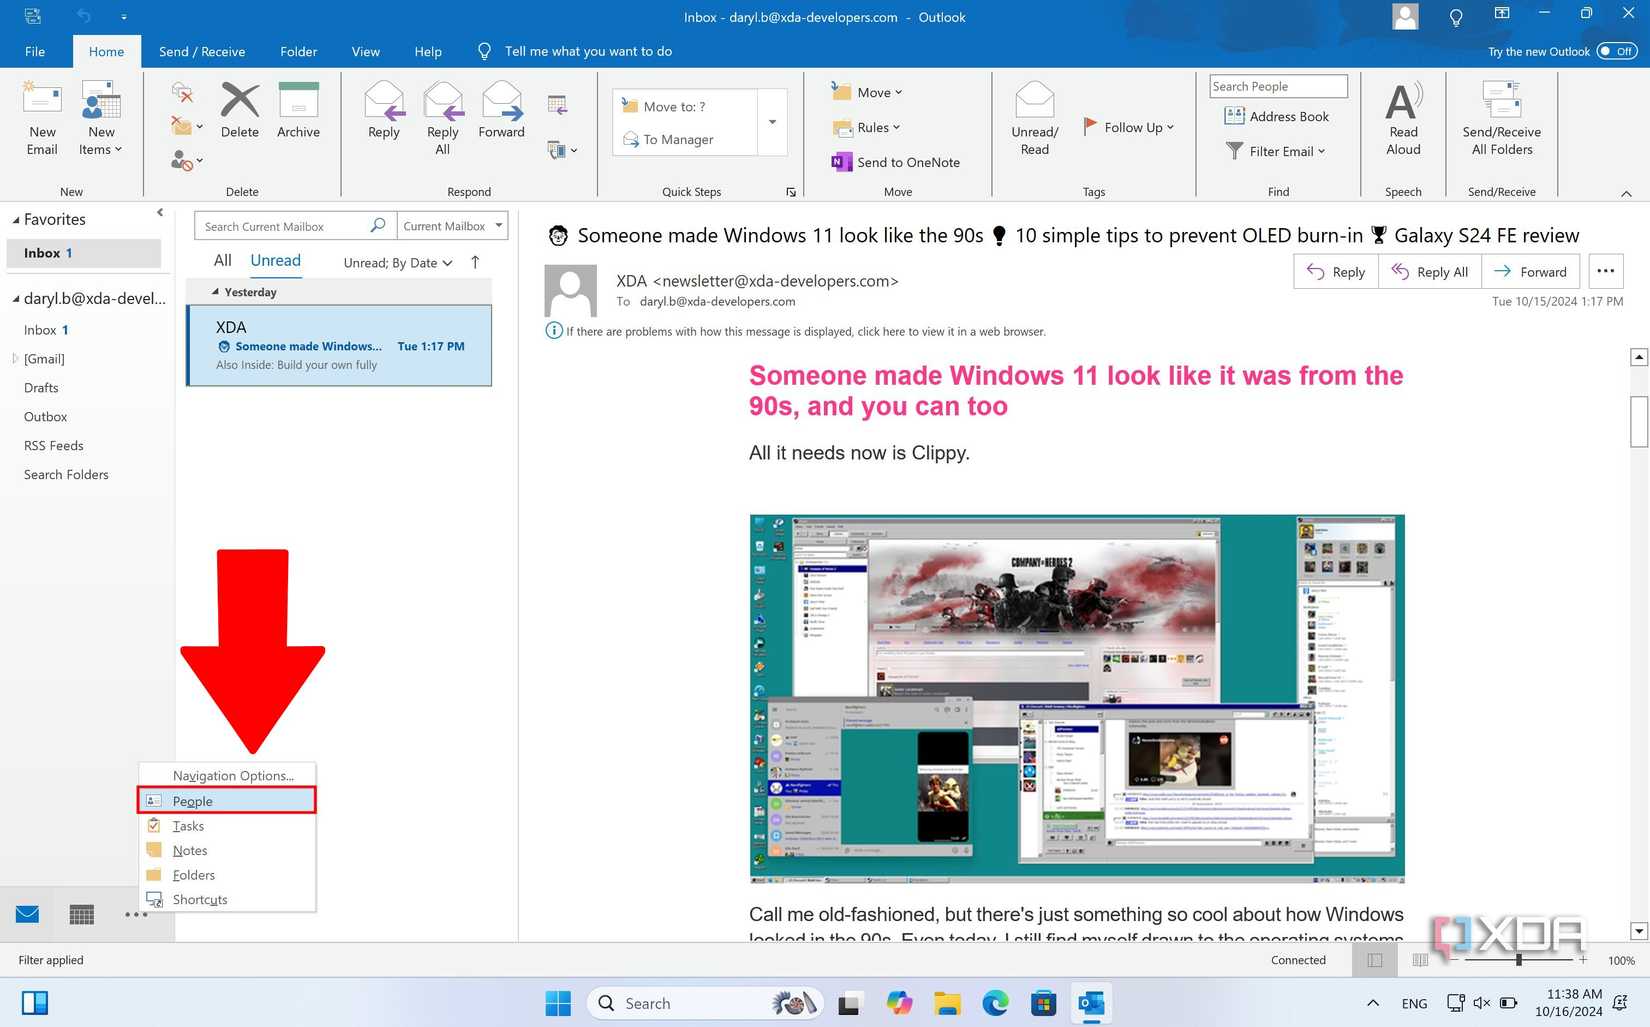Screen dimensions: 1650x1027
Task: Open the Address Book
Action: [x=1277, y=116]
